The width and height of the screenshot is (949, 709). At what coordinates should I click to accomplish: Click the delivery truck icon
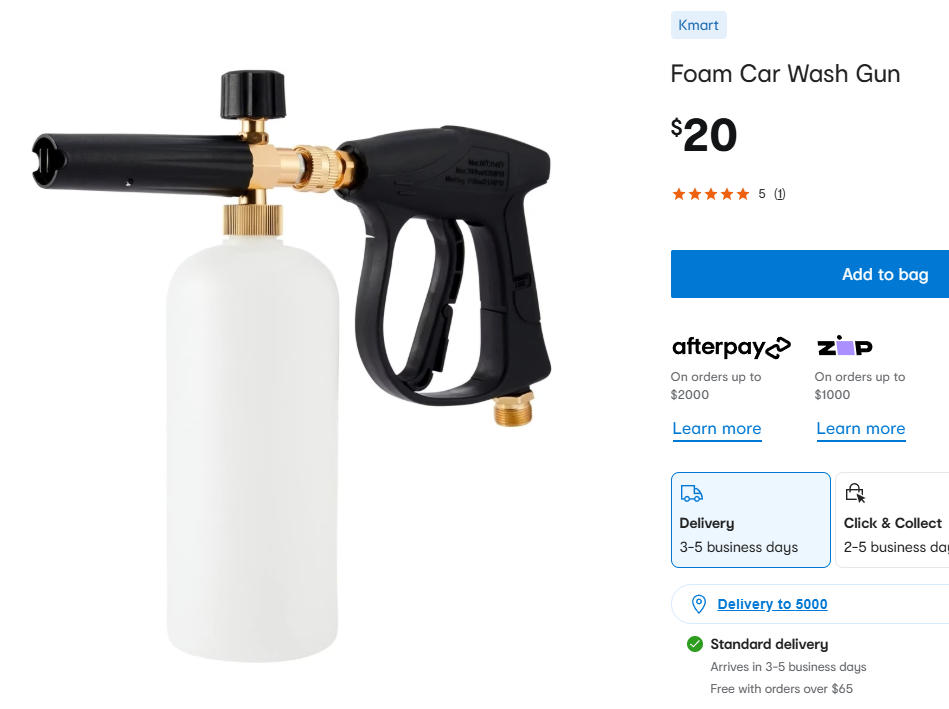click(x=691, y=493)
